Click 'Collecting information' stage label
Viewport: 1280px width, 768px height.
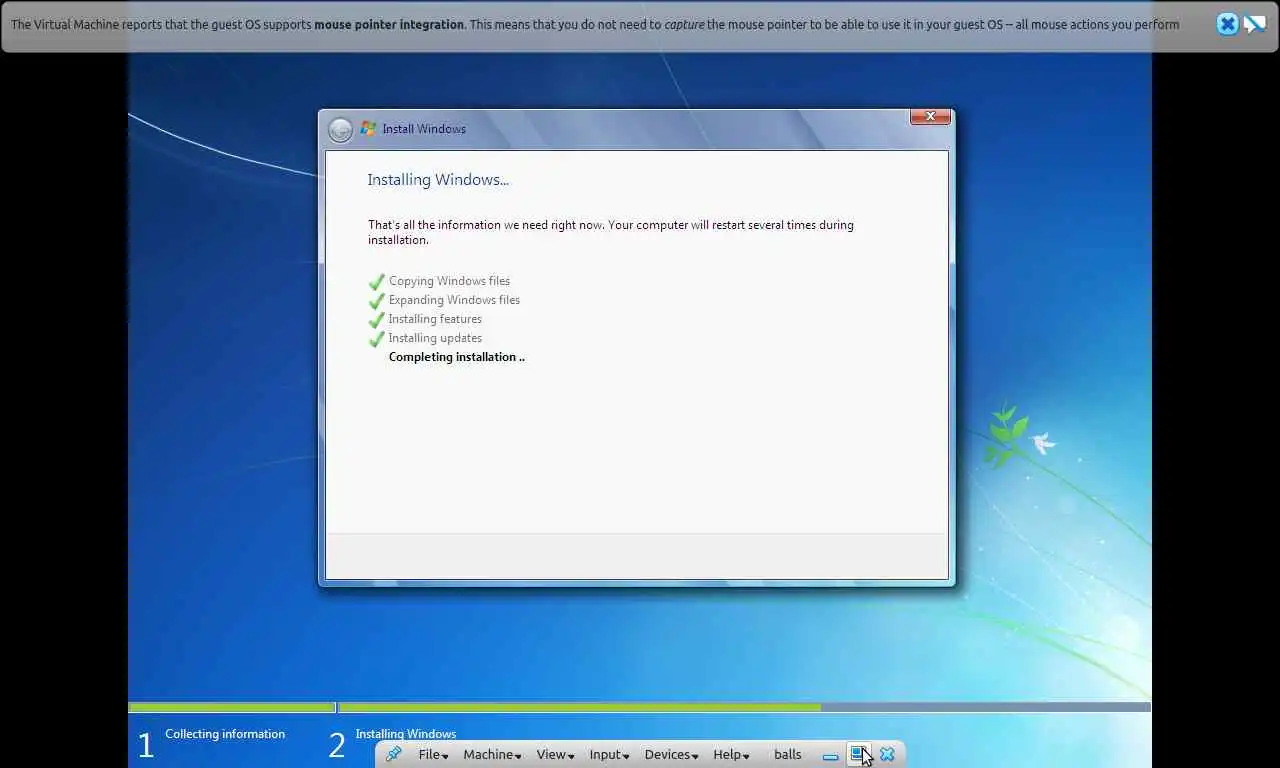click(x=225, y=734)
